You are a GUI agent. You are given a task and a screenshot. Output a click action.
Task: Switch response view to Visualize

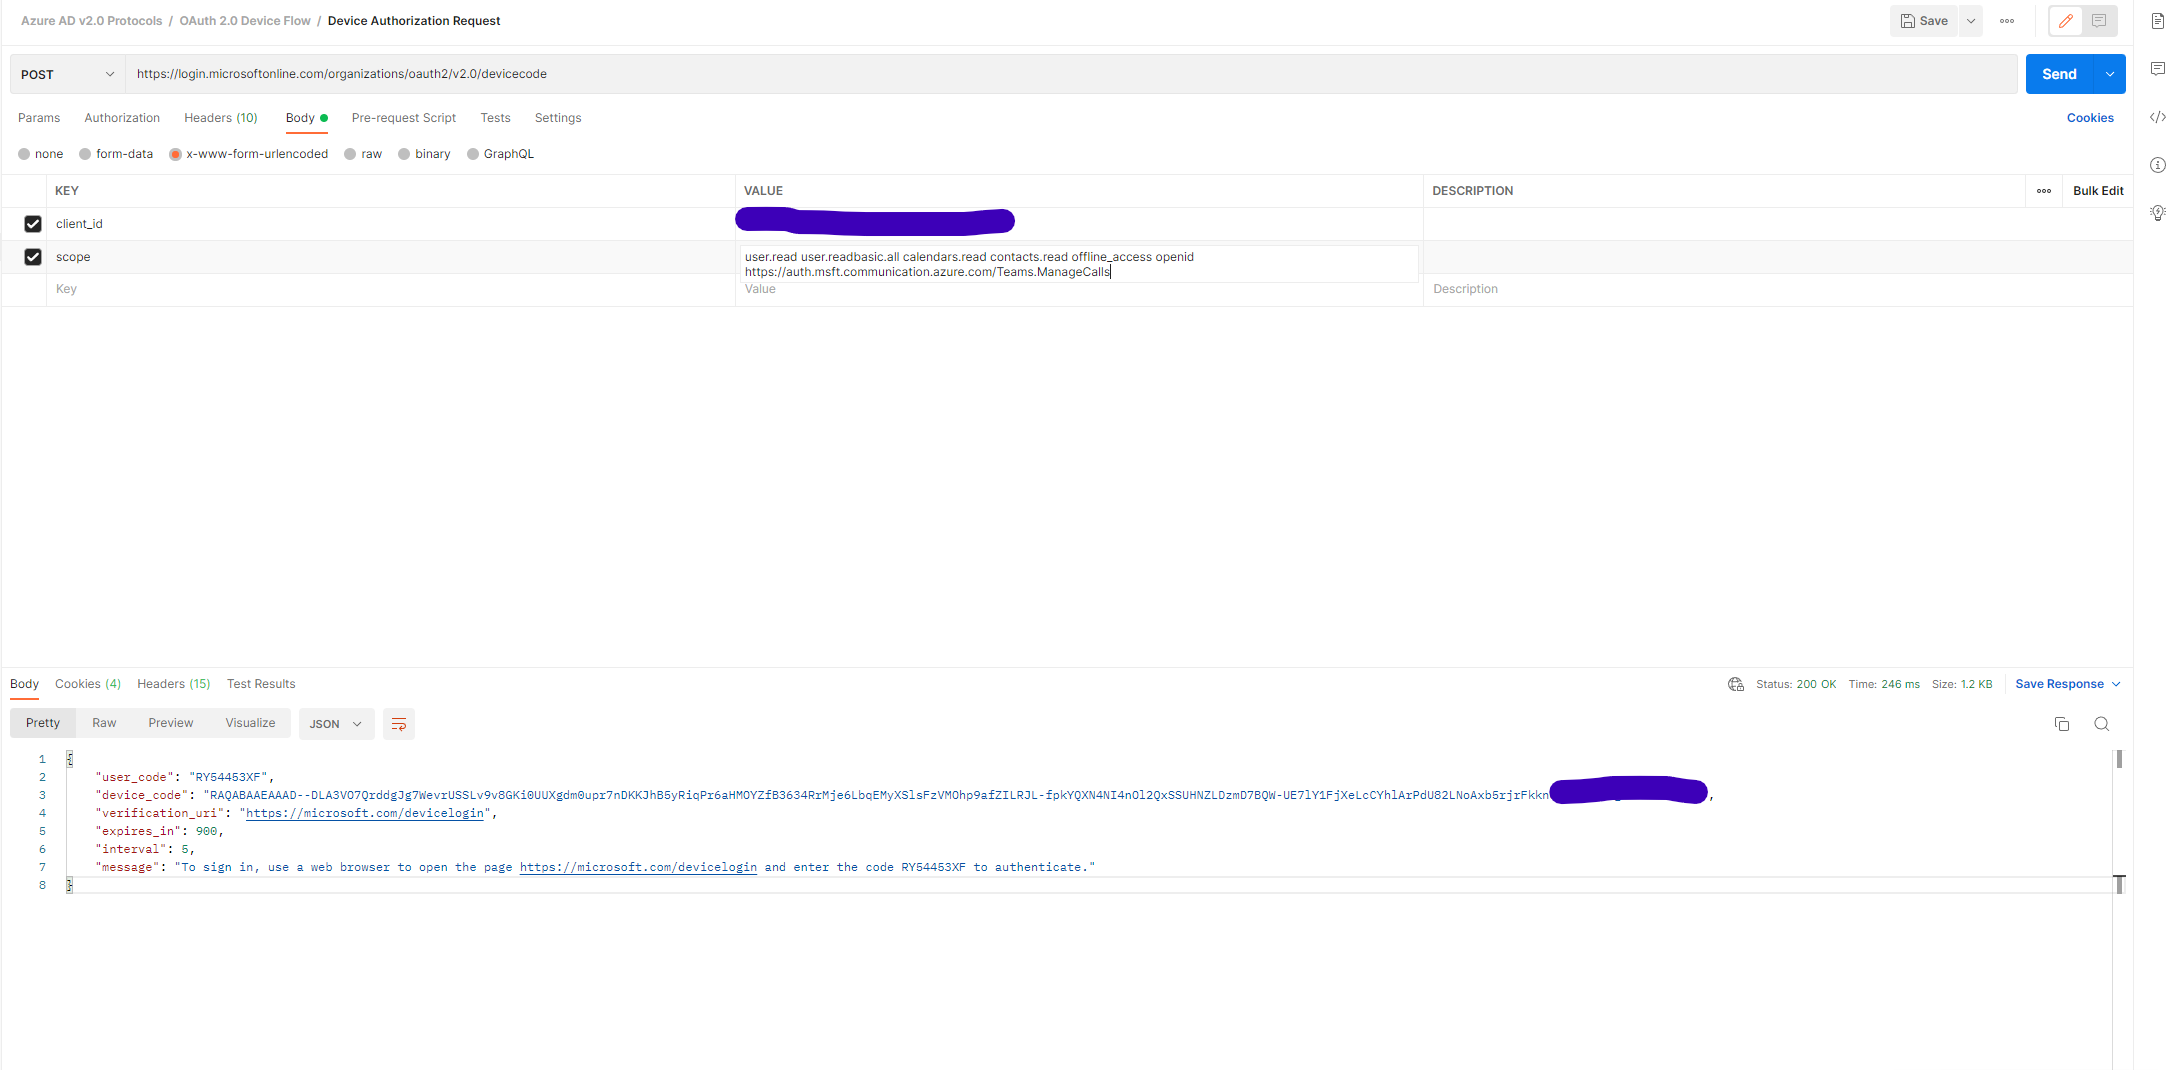pyautogui.click(x=250, y=723)
